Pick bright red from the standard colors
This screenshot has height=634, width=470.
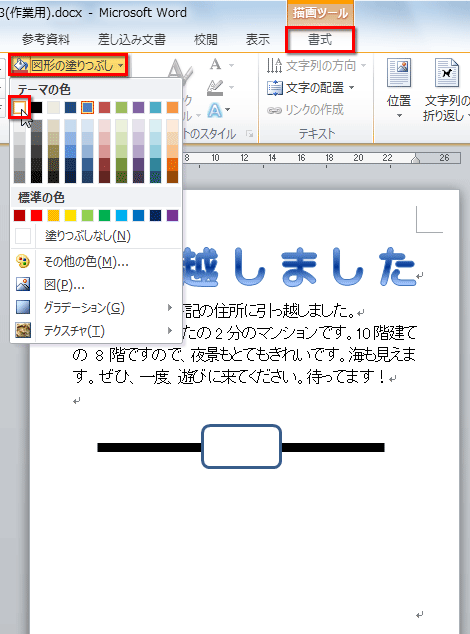click(36, 216)
